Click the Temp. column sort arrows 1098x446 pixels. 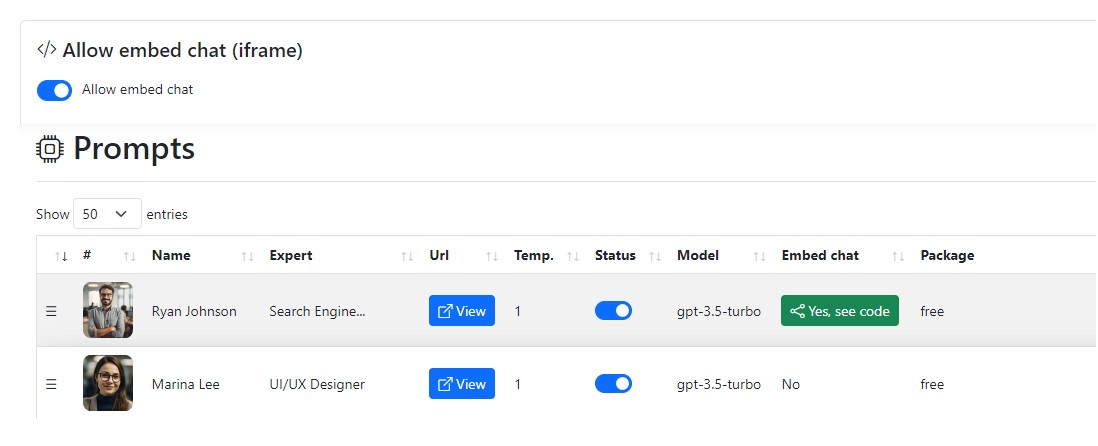pyautogui.click(x=573, y=256)
